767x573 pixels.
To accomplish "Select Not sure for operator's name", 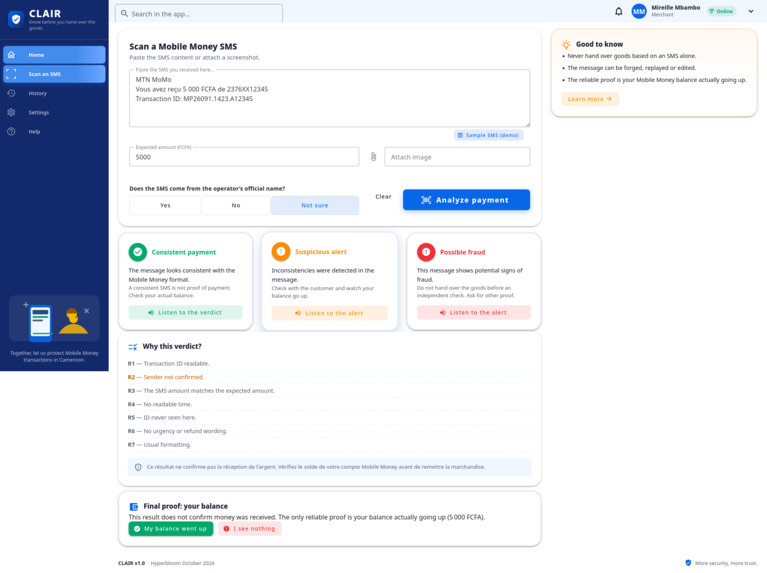I will pyautogui.click(x=315, y=205).
